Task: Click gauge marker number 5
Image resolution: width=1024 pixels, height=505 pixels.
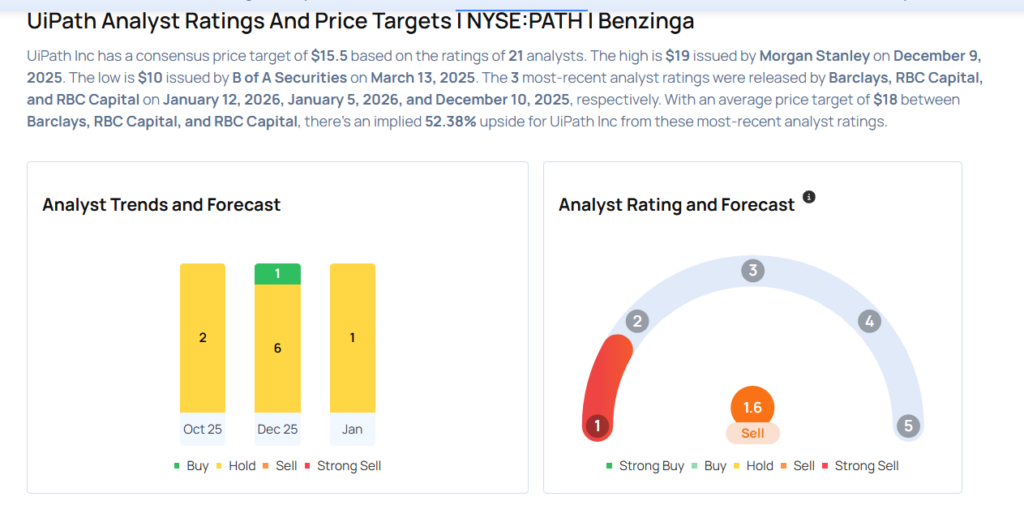Action: tap(908, 426)
